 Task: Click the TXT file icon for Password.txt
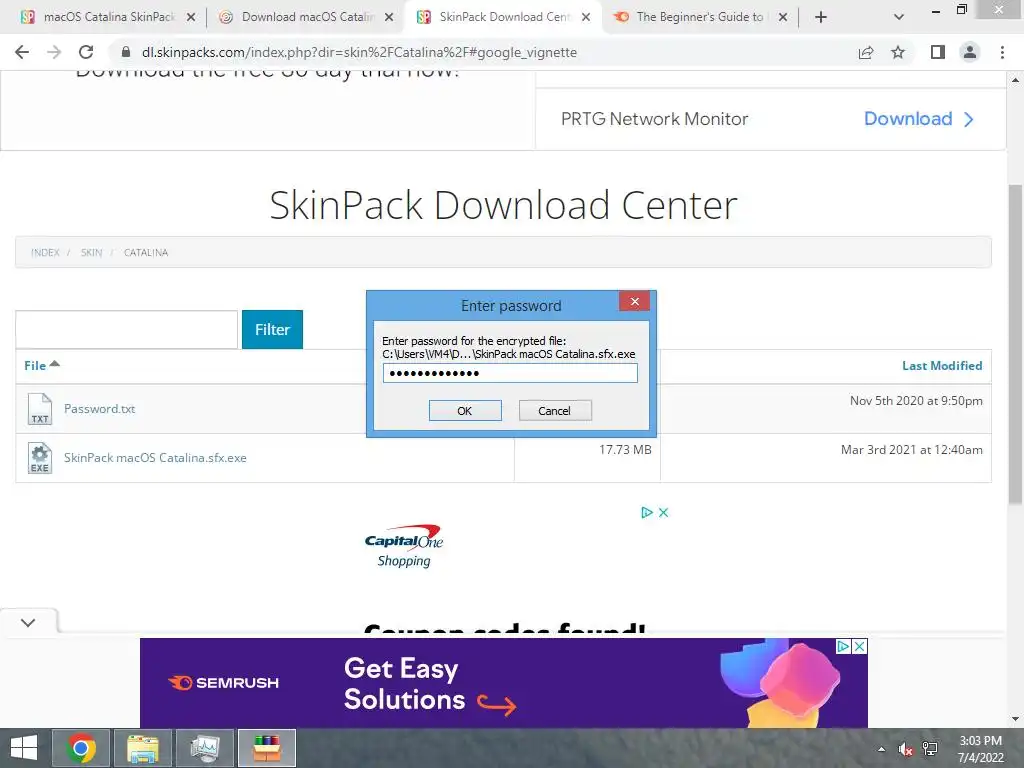40,409
